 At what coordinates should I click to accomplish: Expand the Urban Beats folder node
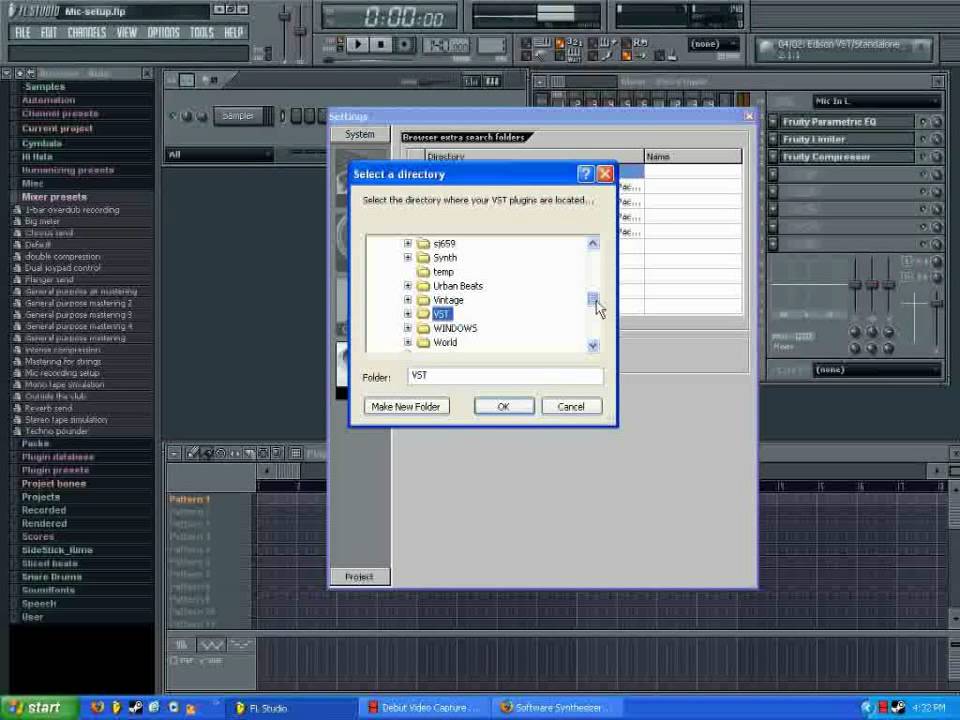pyautogui.click(x=408, y=286)
